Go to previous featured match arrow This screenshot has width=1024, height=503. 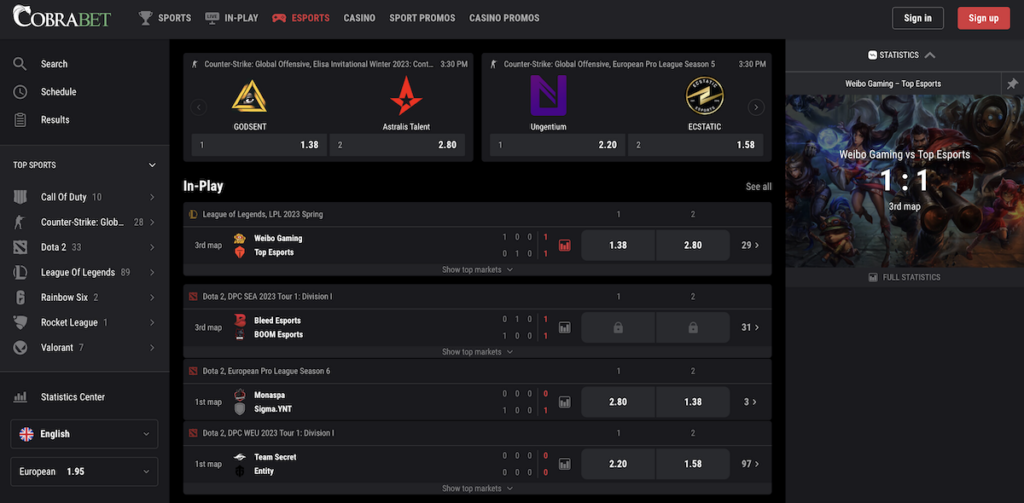tap(199, 107)
